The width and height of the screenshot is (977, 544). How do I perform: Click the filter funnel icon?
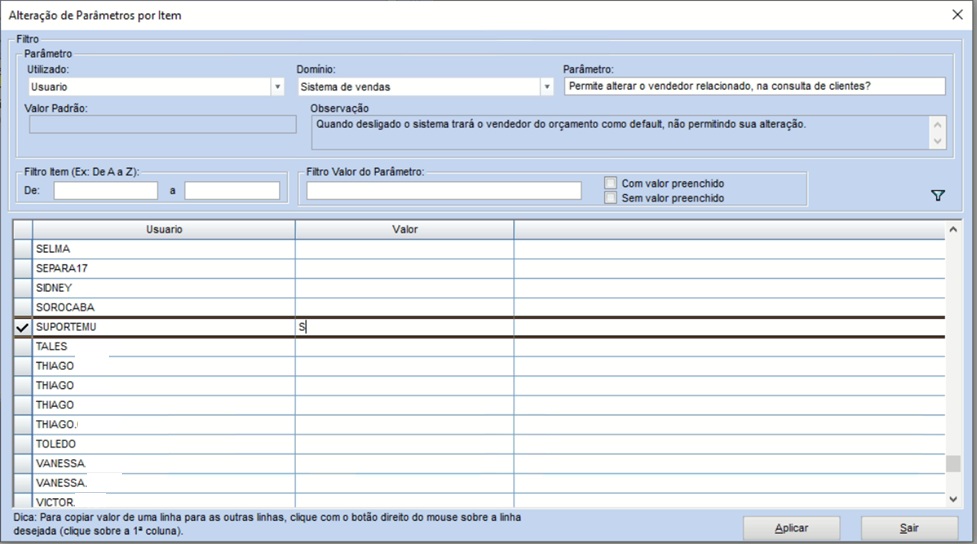(937, 196)
